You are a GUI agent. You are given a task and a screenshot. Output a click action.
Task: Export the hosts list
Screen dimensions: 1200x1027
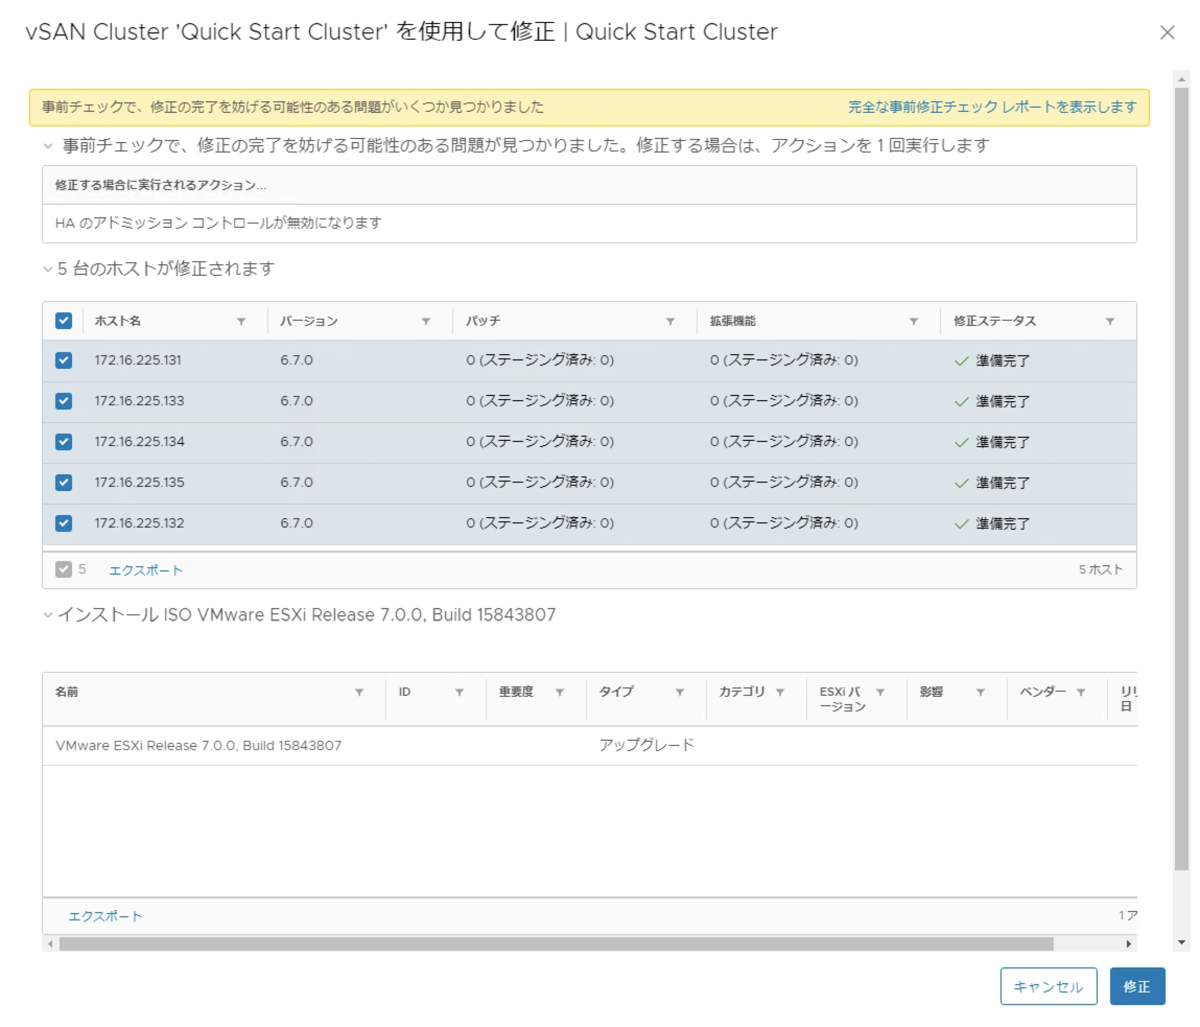[146, 570]
